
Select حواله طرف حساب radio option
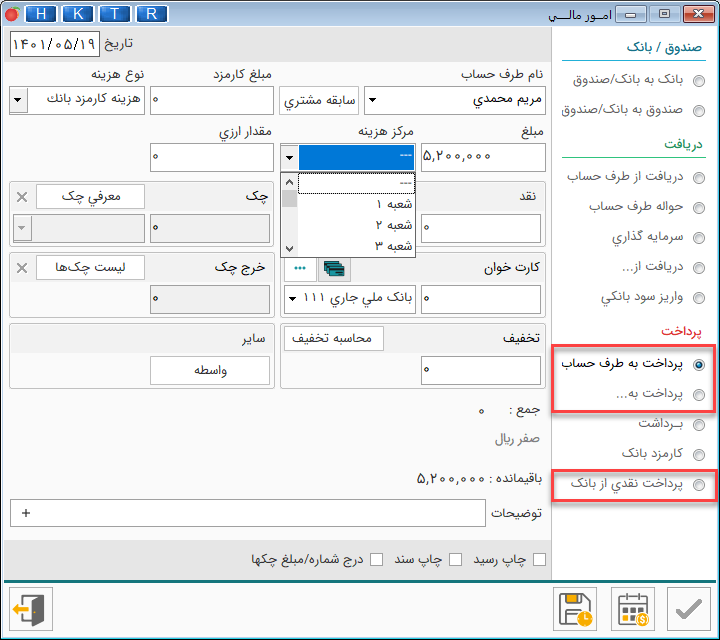(699, 208)
